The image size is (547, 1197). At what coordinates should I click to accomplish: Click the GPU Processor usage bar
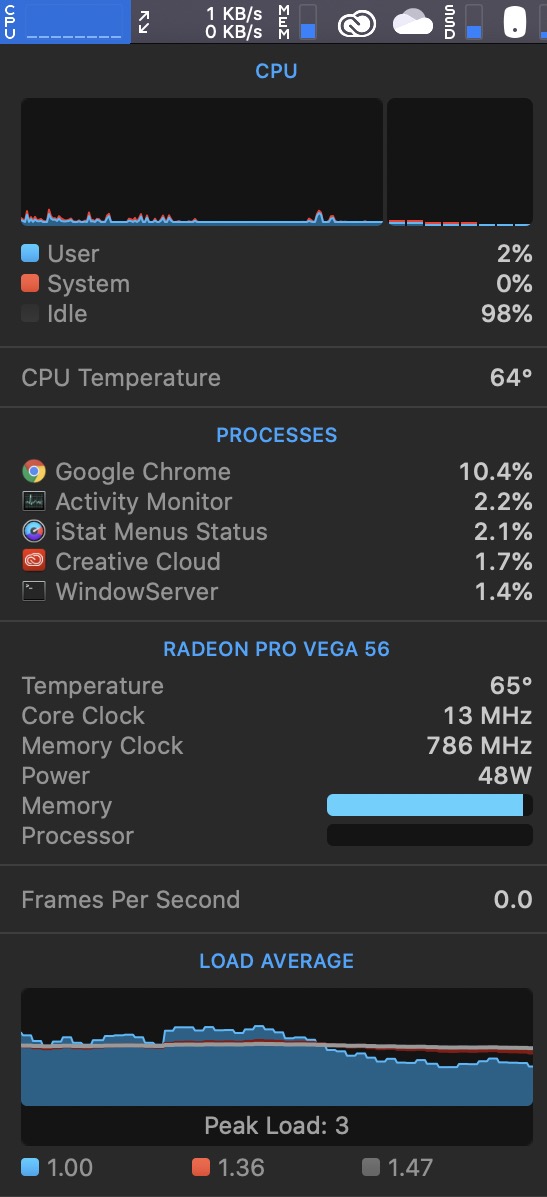point(430,835)
